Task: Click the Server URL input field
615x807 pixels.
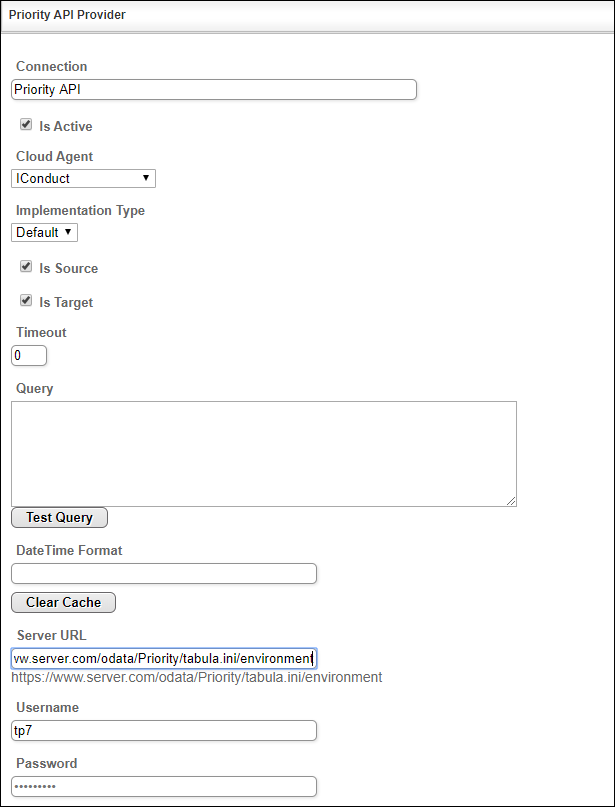Action: click(164, 658)
